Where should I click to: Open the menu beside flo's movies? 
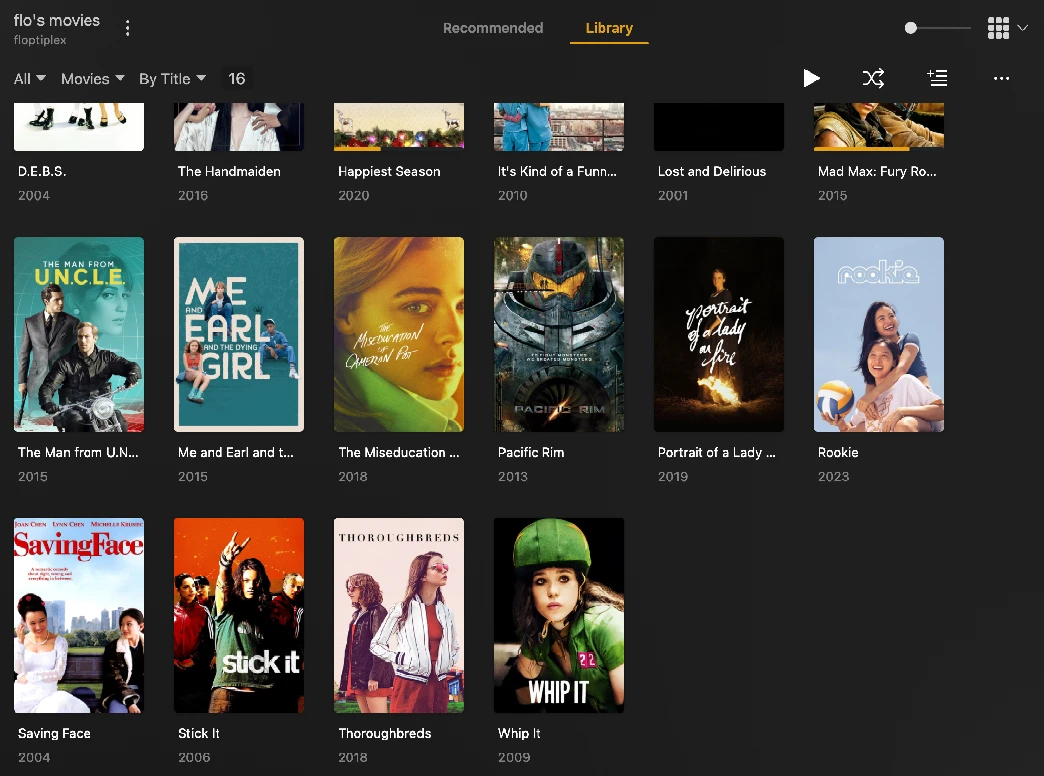[127, 28]
